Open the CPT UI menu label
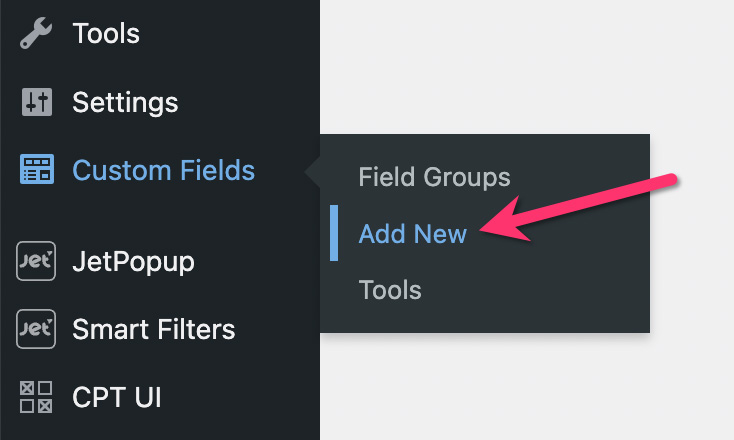 pyautogui.click(x=117, y=397)
